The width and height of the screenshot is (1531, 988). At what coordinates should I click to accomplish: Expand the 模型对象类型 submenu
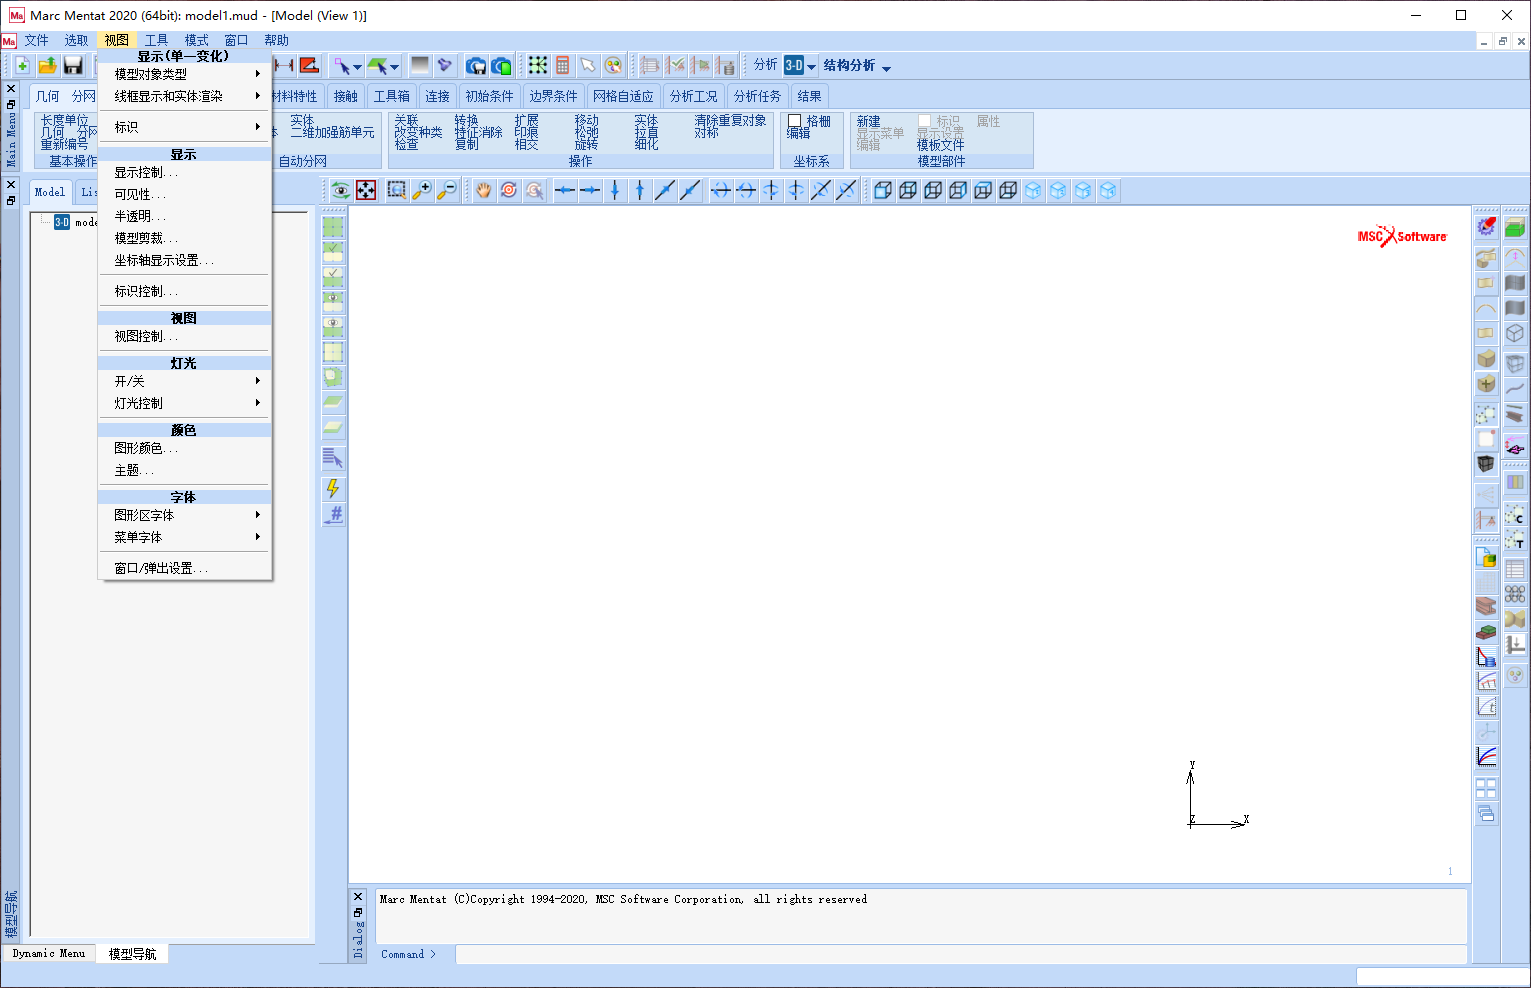click(x=185, y=74)
